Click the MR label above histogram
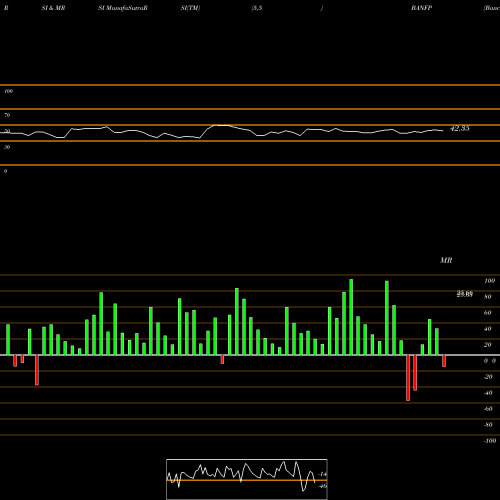 pos(446,260)
